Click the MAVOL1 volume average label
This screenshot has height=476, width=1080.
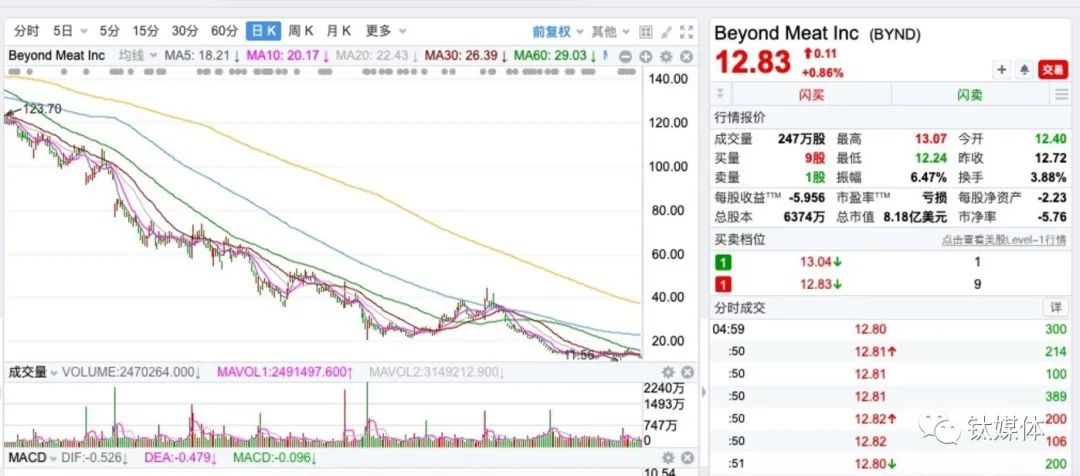286,373
